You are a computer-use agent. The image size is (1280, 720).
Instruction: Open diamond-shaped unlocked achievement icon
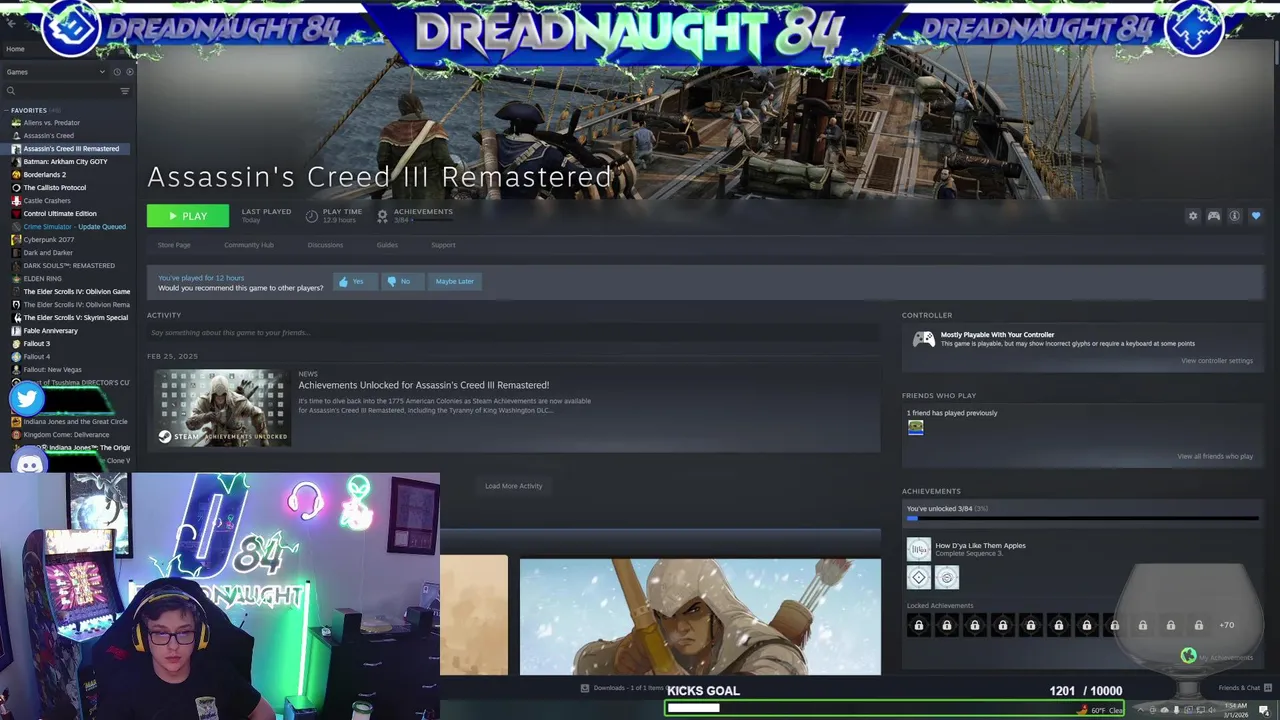[x=918, y=577]
